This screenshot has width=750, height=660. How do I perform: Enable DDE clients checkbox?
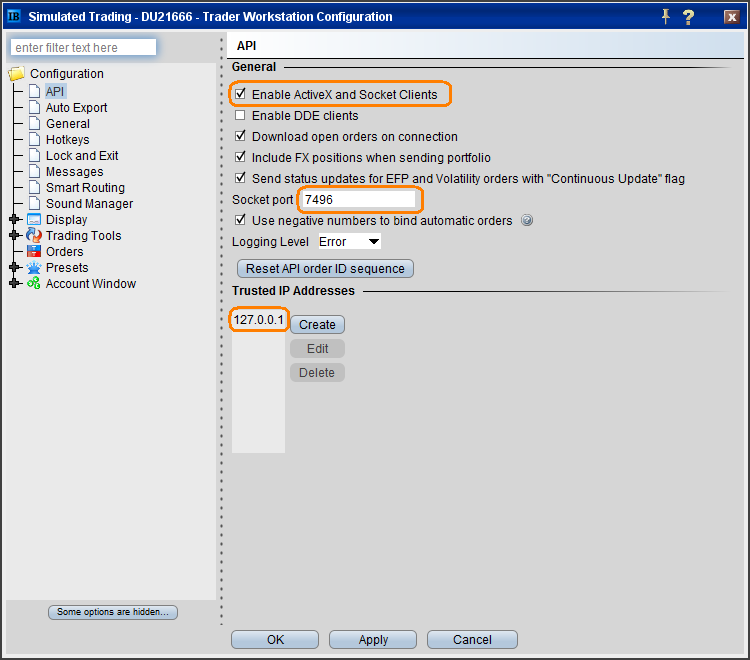(x=240, y=115)
